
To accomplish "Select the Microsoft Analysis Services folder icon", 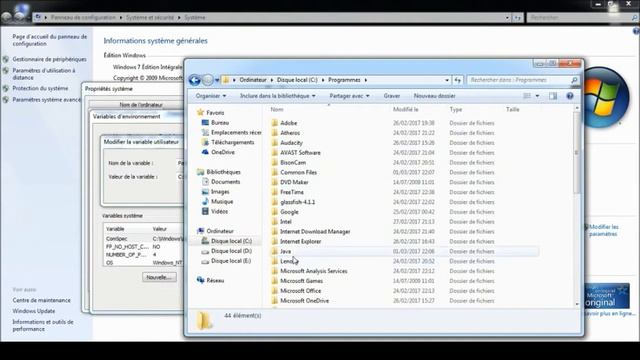I will 275,271.
